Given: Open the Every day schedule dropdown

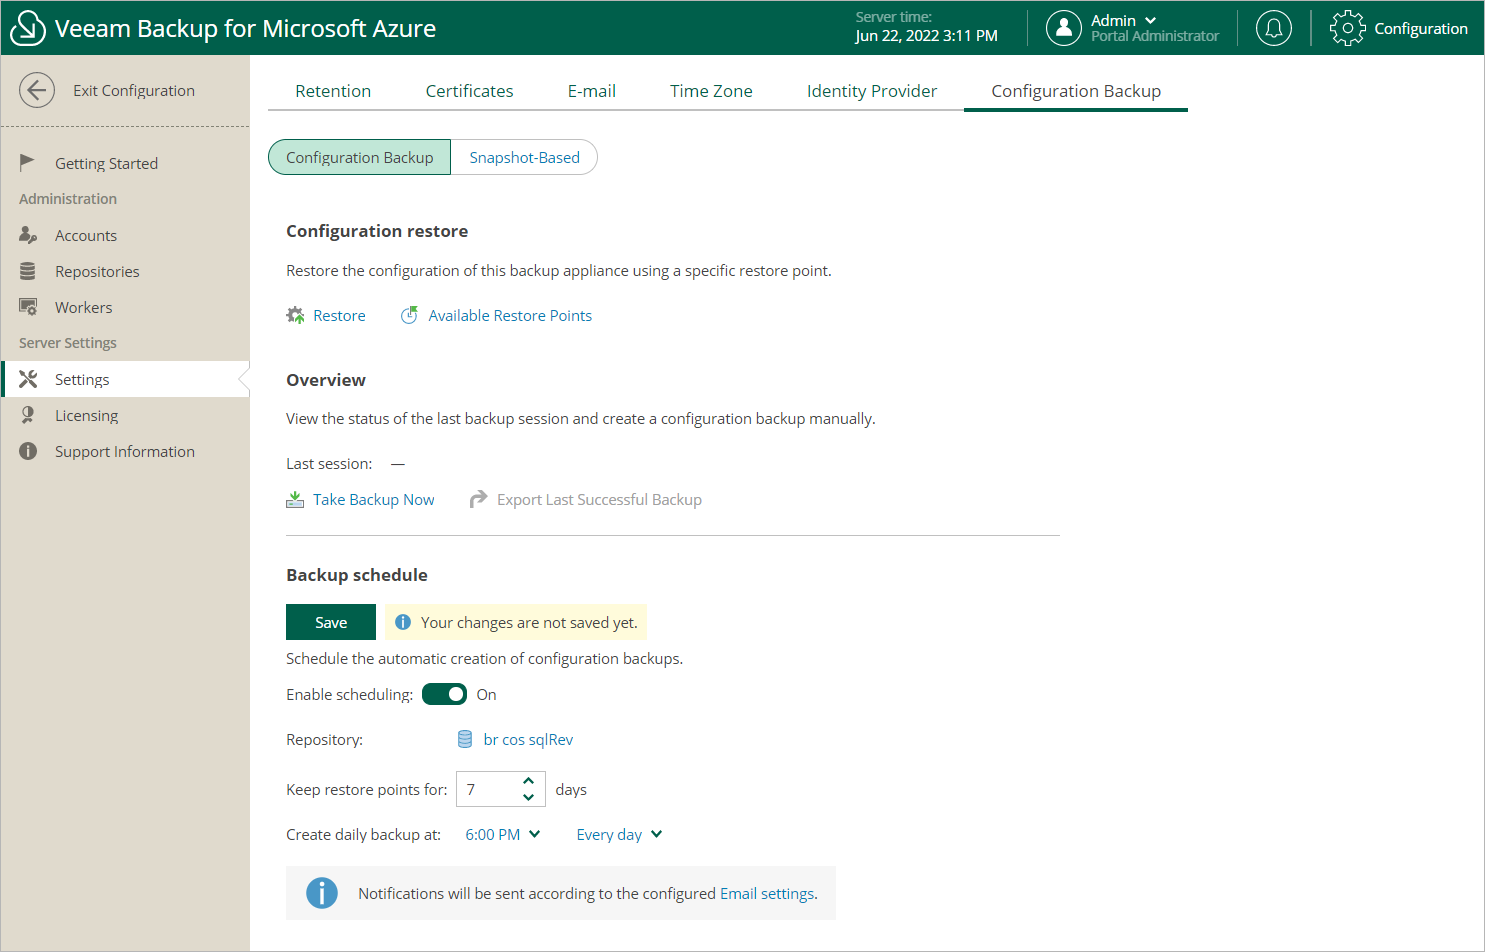Looking at the screenshot, I should coord(619,834).
